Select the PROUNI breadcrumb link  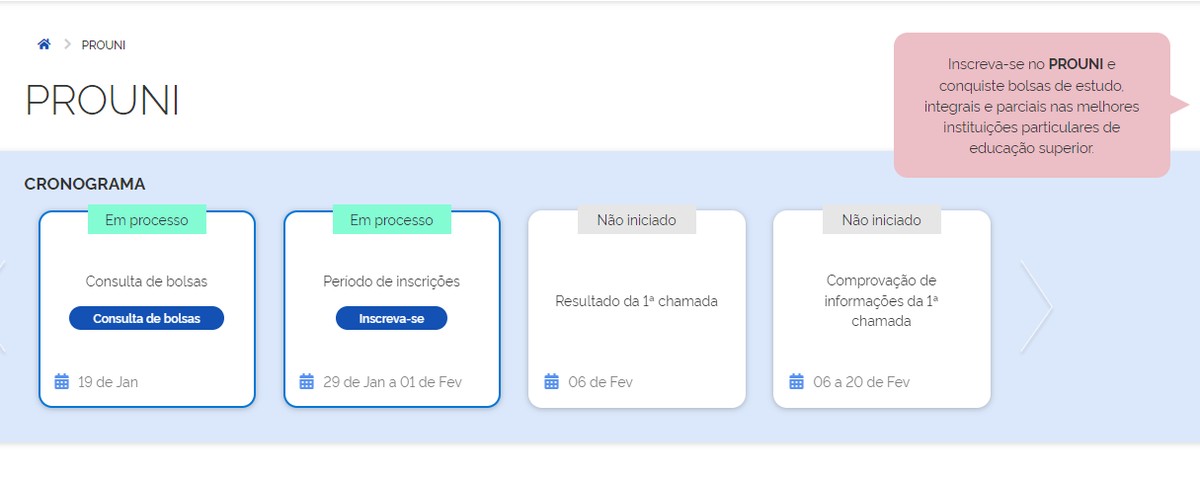pos(104,45)
